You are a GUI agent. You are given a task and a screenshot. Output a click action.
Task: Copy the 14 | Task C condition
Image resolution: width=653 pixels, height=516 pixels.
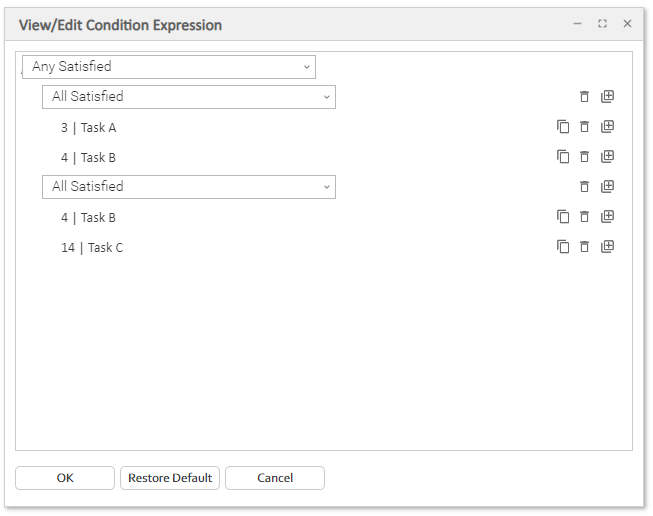[563, 247]
